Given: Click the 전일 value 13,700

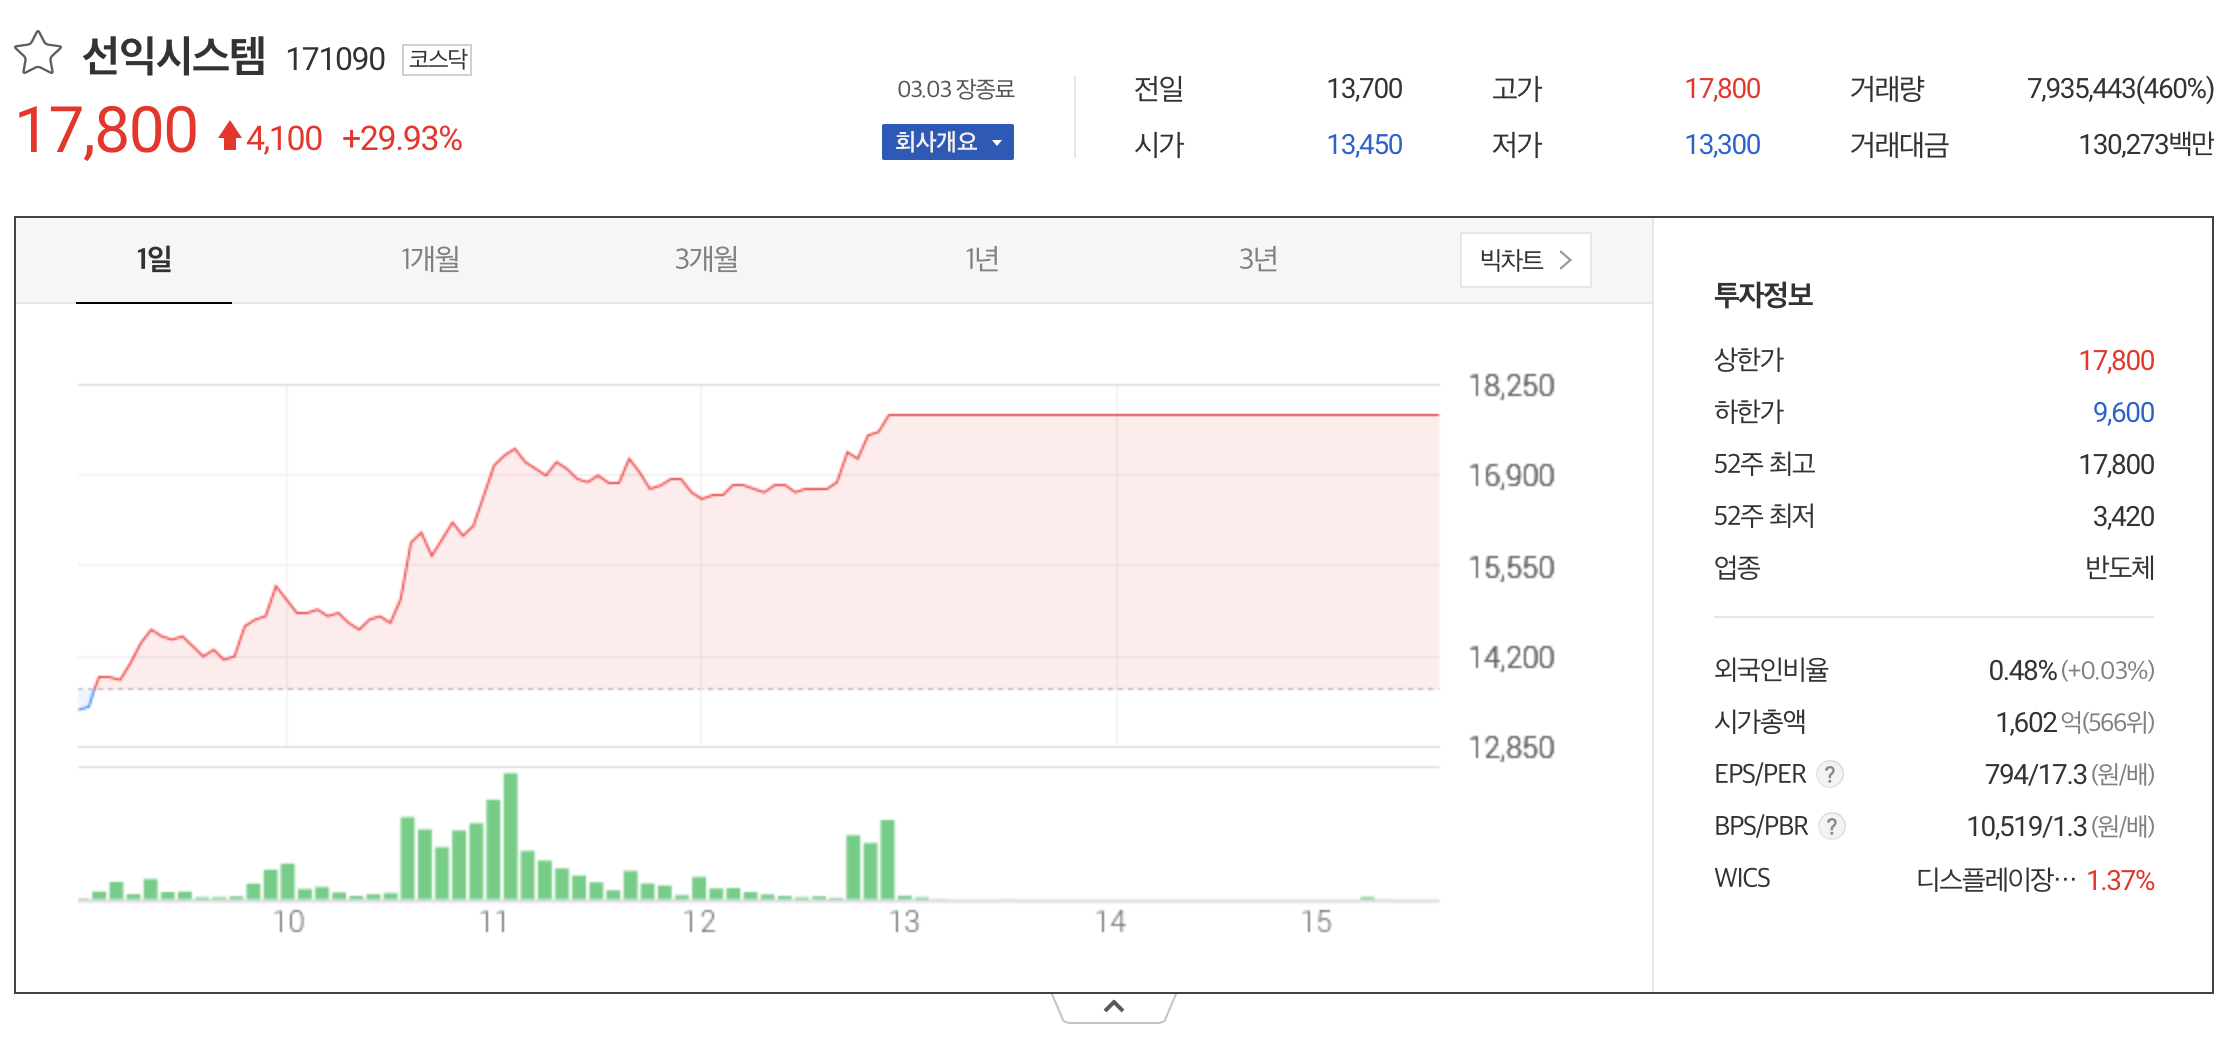Looking at the screenshot, I should (1364, 89).
